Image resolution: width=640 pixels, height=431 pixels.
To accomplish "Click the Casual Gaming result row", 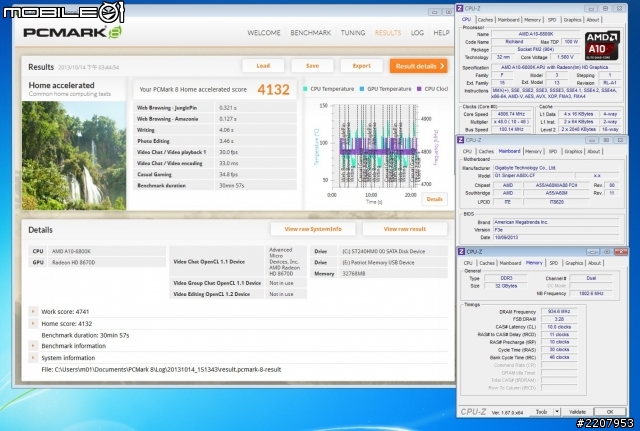I will tap(215, 174).
